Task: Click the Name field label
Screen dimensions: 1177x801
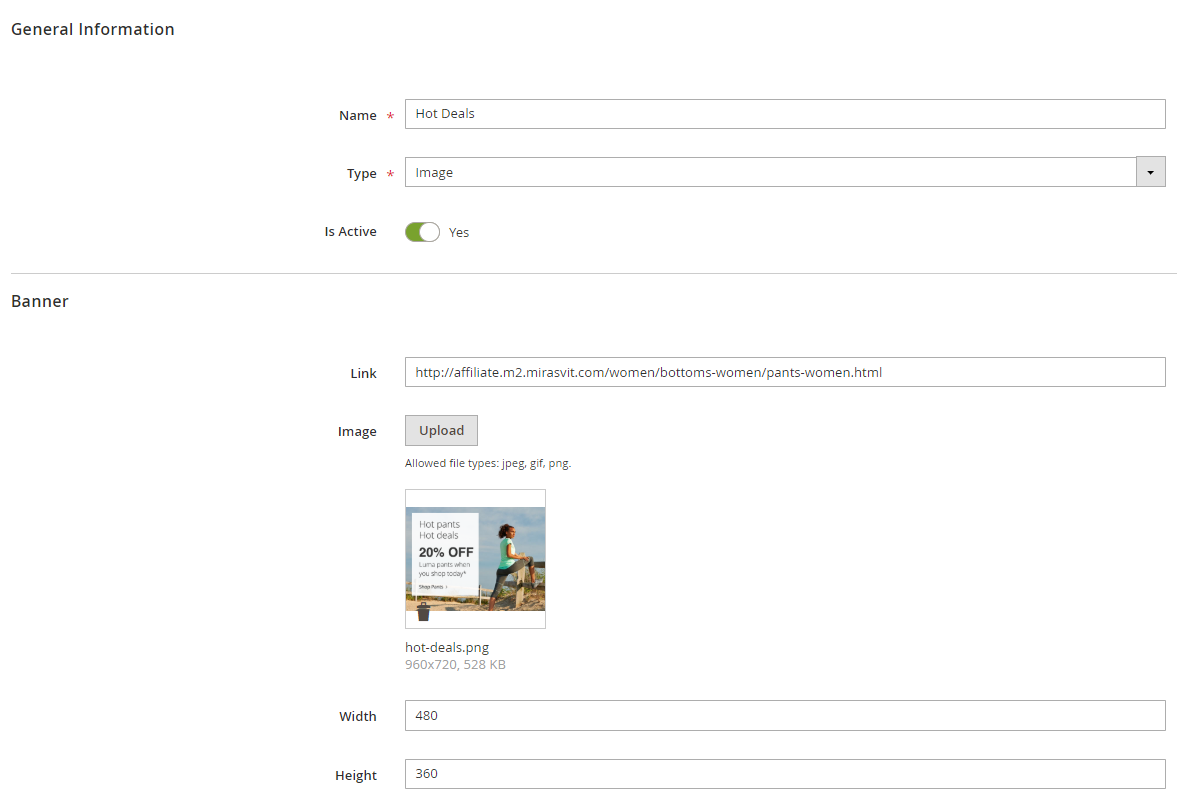Action: click(357, 116)
